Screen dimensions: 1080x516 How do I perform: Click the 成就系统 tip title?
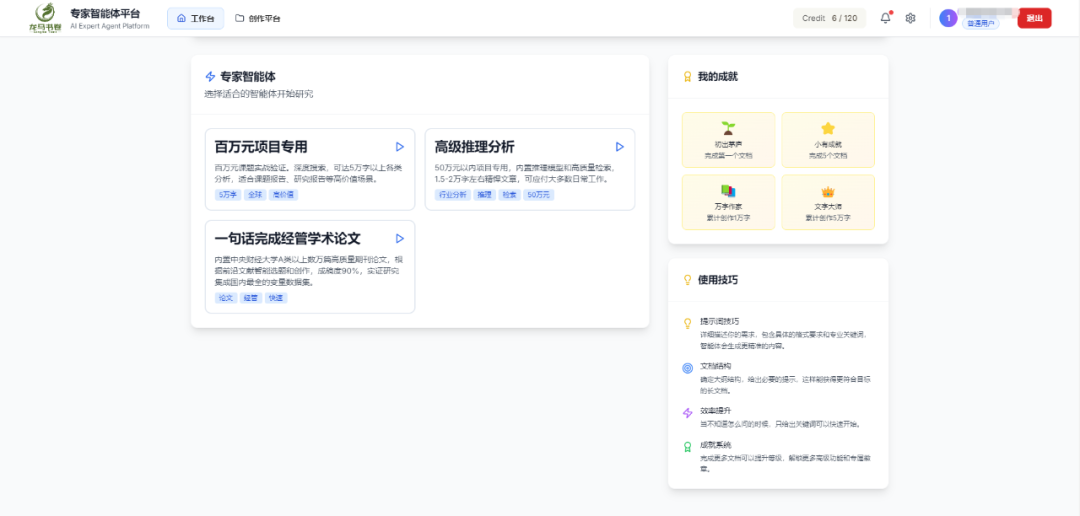[715, 445]
